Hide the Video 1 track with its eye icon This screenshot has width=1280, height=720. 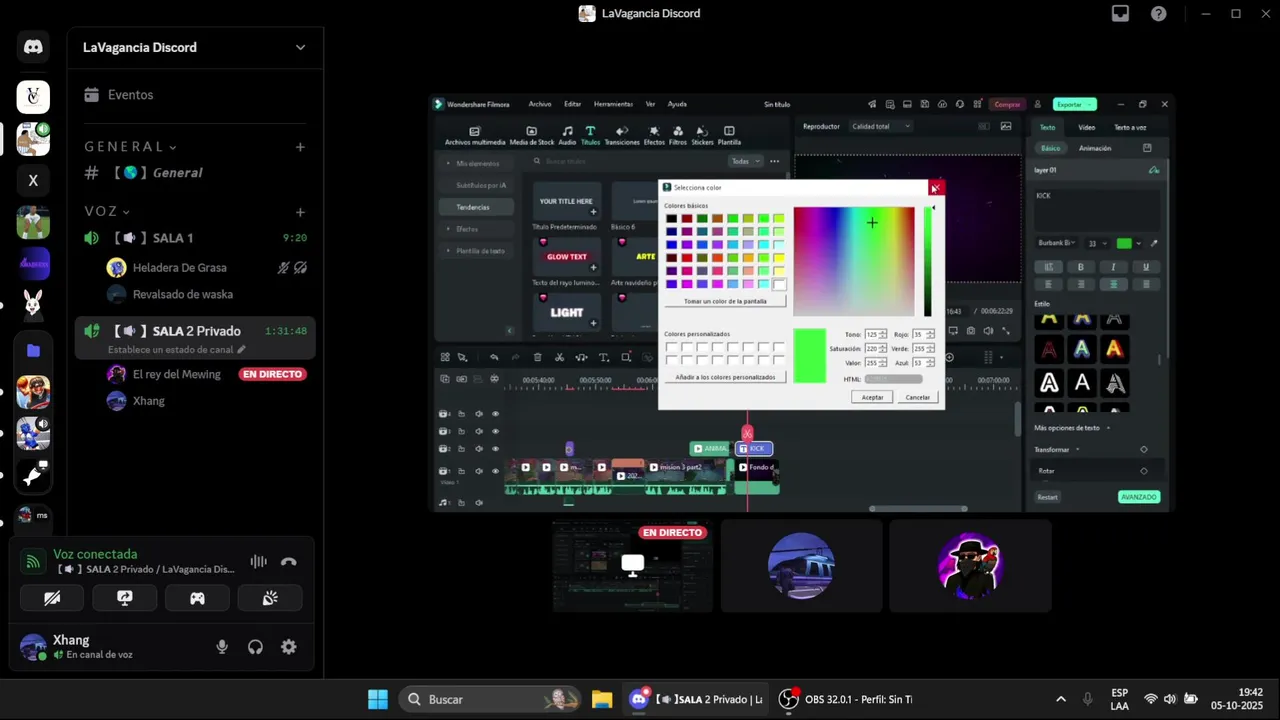(495, 471)
